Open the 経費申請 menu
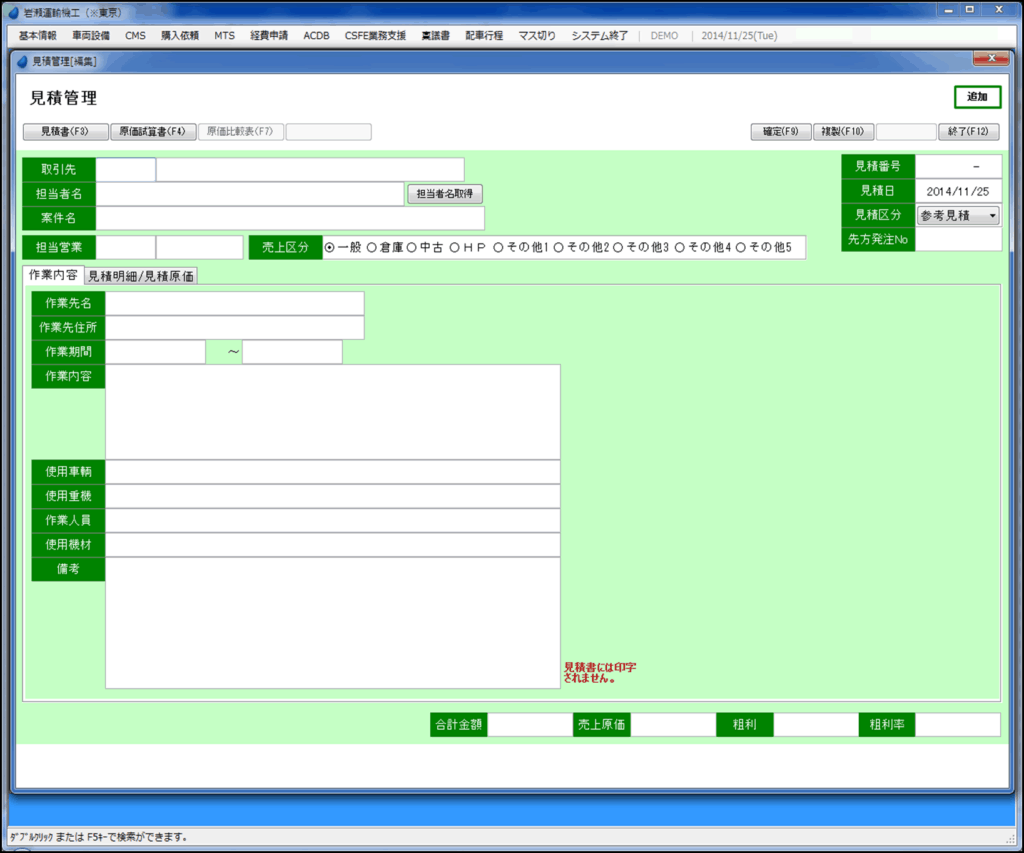The height and width of the screenshot is (853, 1024). [269, 35]
